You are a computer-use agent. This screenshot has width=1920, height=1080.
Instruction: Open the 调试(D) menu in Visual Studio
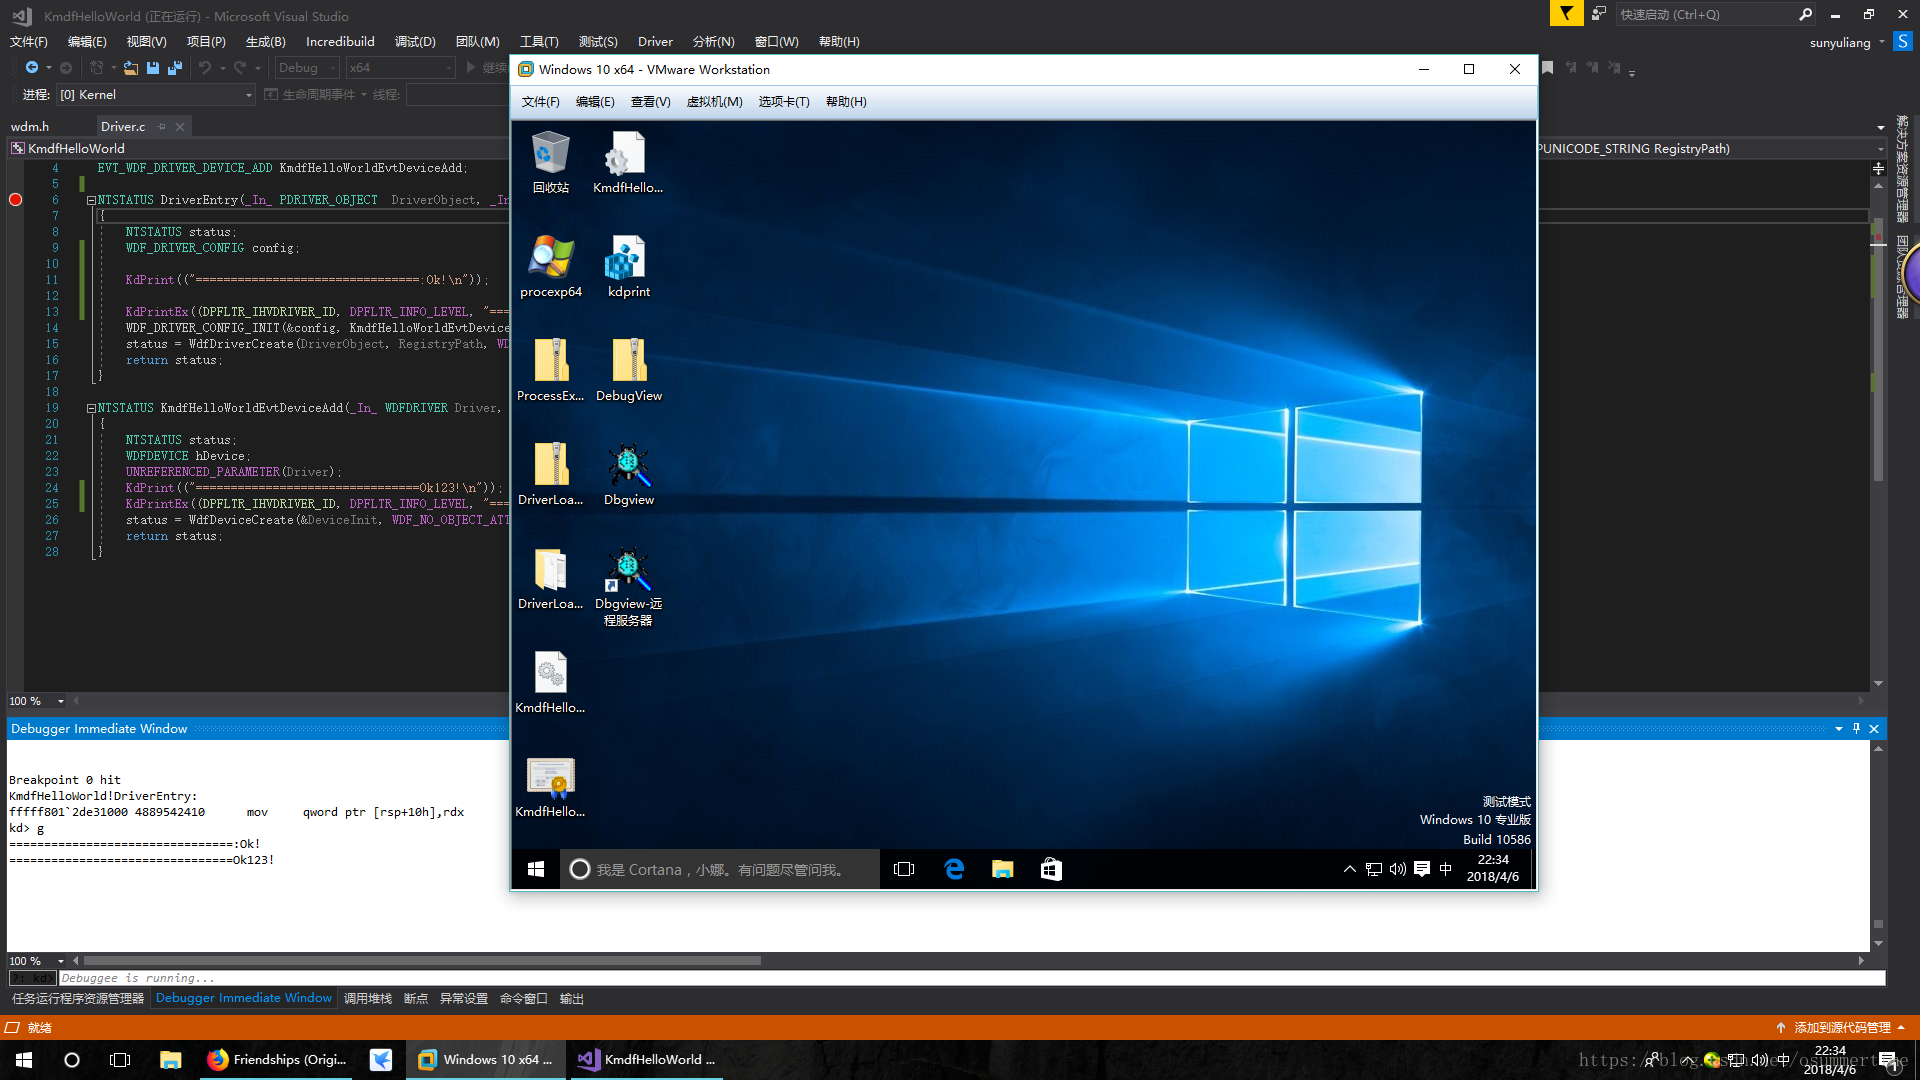[x=415, y=41]
